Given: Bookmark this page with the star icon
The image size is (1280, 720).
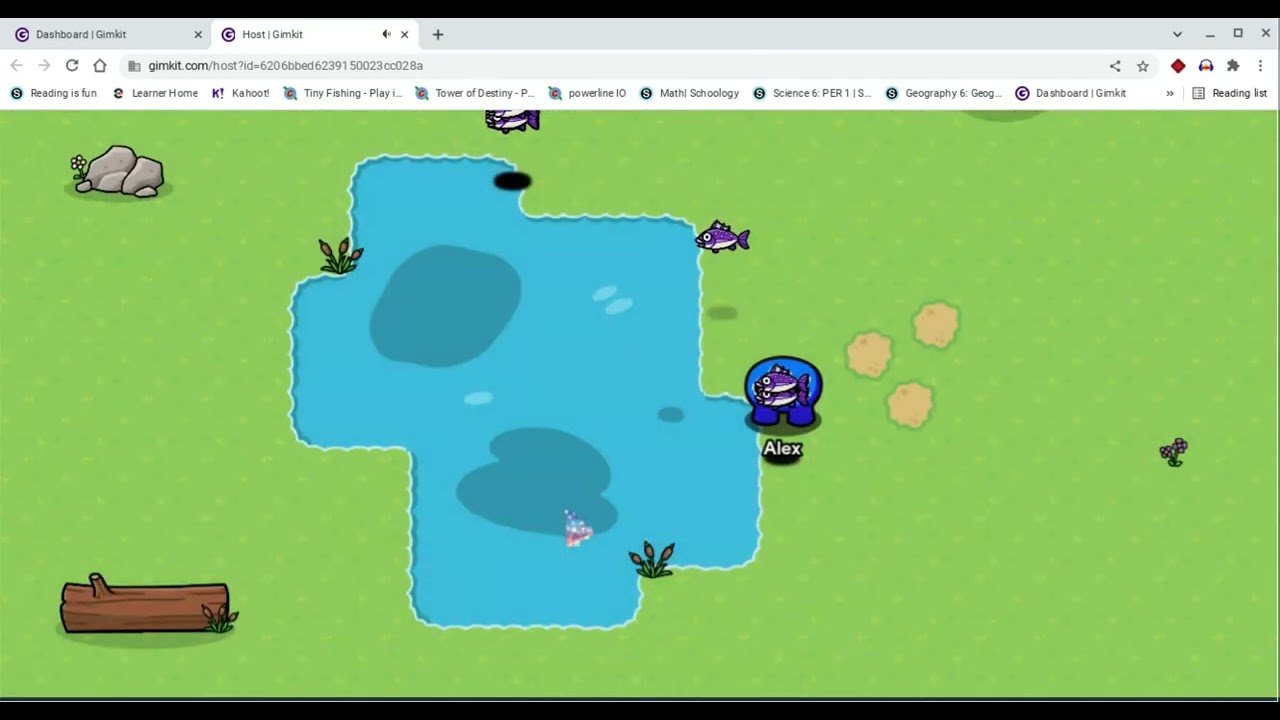Looking at the screenshot, I should [1143, 66].
